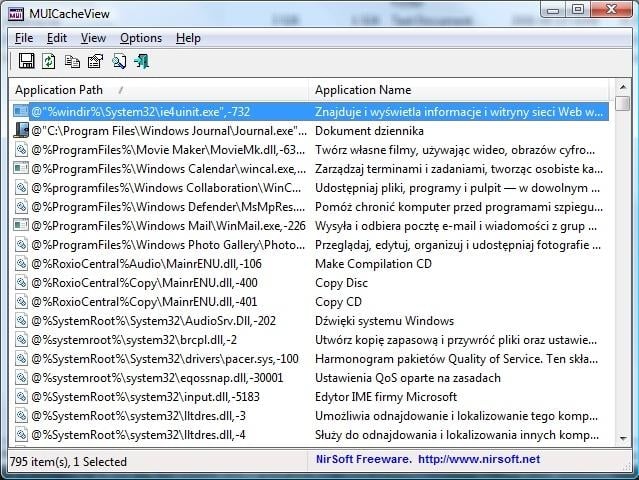Click the icon of the lltdres.dll,-3 row
Screen dimensions: 639x480
click(x=21, y=416)
